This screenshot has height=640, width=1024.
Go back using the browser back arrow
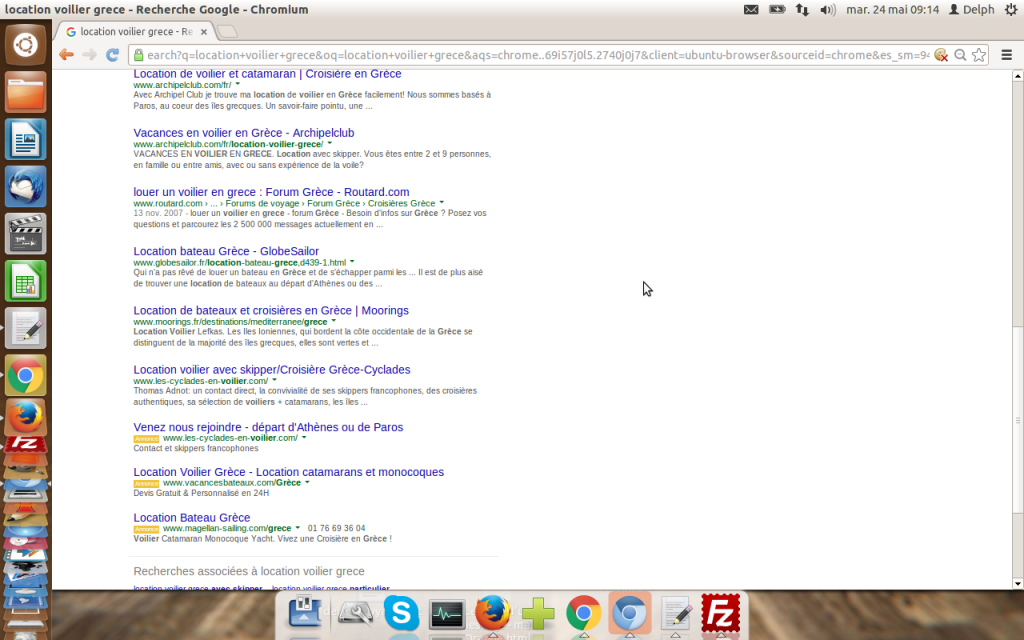(x=66, y=55)
